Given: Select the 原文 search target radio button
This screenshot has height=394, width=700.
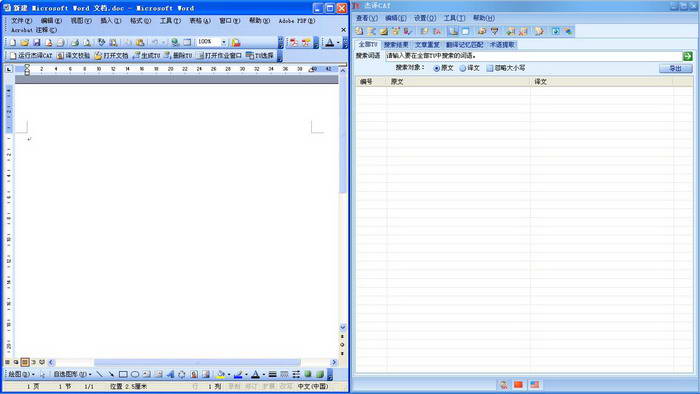Looking at the screenshot, I should (x=443, y=68).
